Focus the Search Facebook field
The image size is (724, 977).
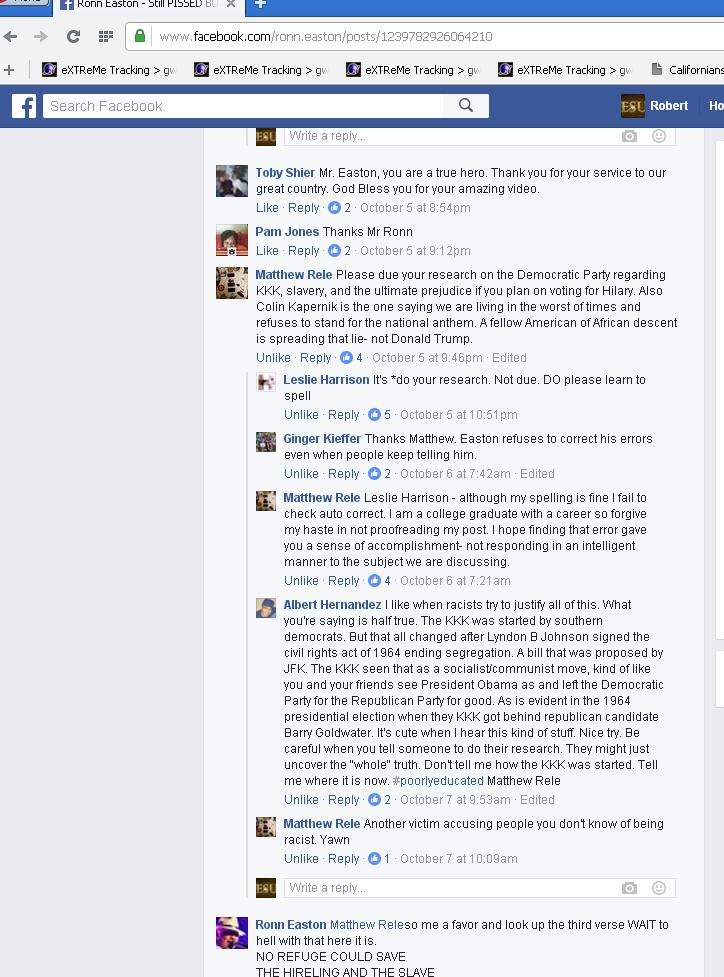click(243, 106)
